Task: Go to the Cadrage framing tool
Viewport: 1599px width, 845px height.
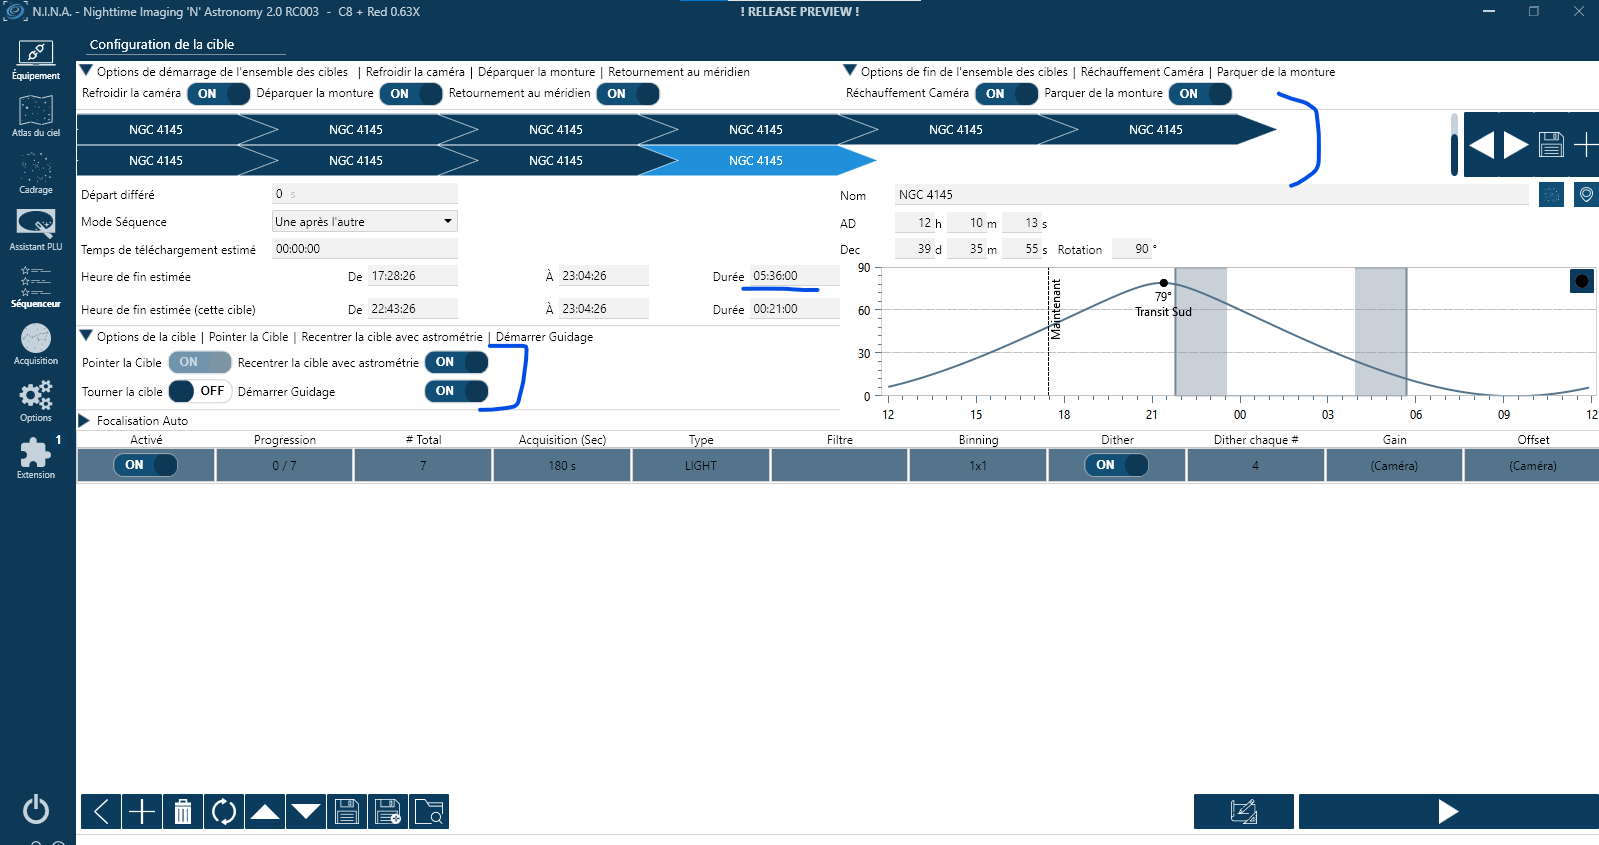Action: click(36, 174)
